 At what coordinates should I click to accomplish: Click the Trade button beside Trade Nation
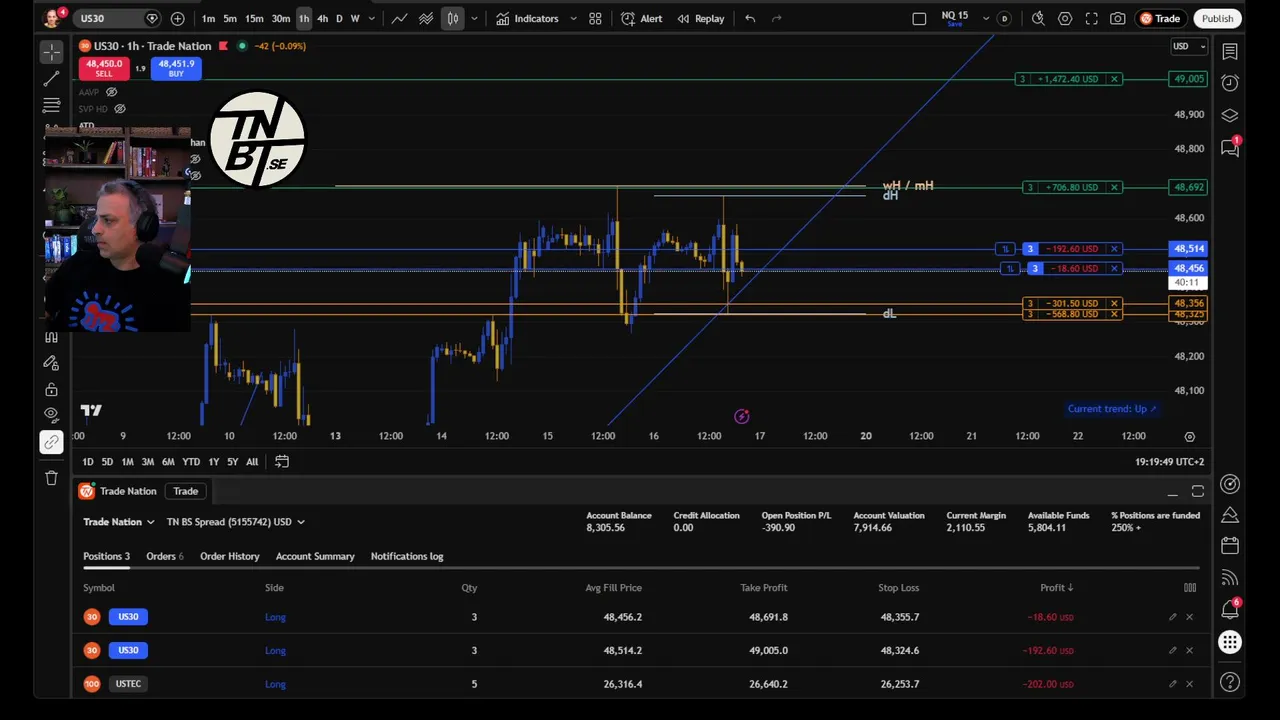186,491
